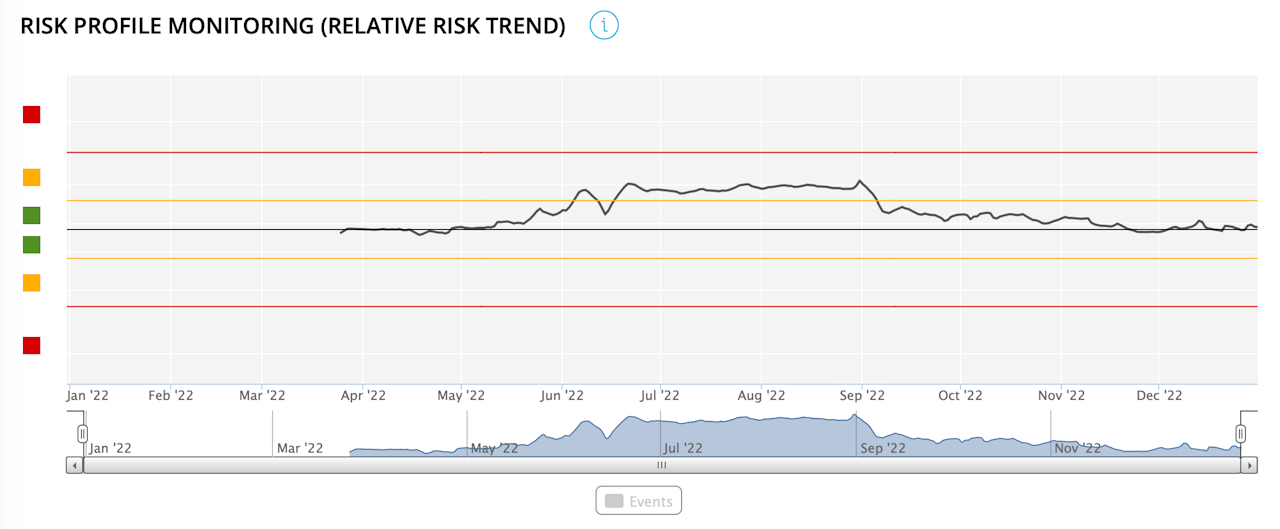This screenshot has height=529, width=1280.
Task: Click the left range selector handle
Action: tap(84, 433)
